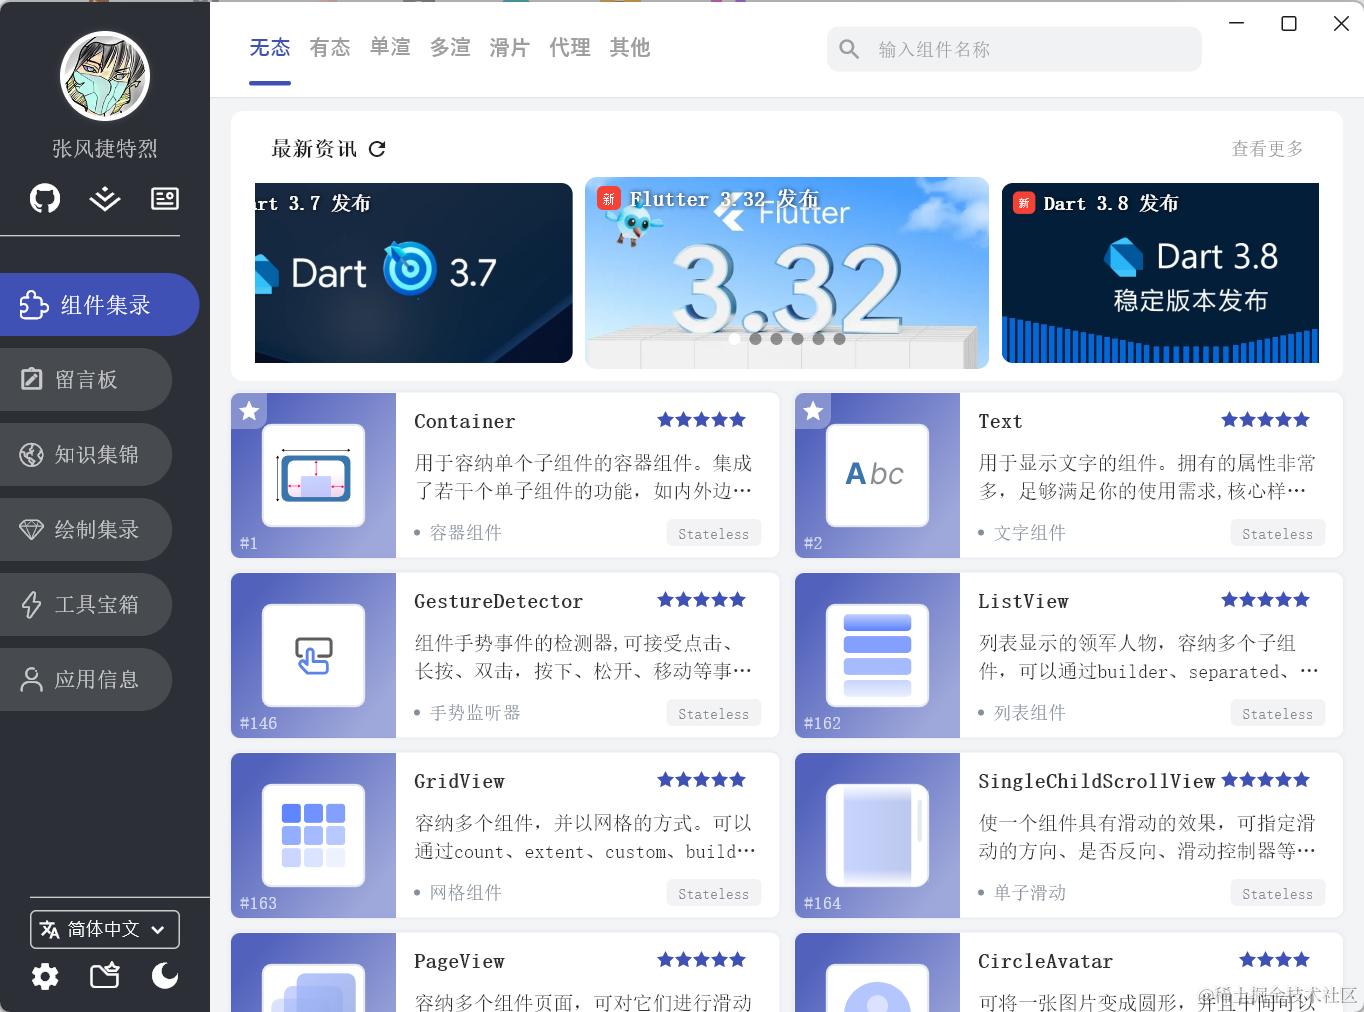Switch to the 单渲 tab

[x=390, y=48]
